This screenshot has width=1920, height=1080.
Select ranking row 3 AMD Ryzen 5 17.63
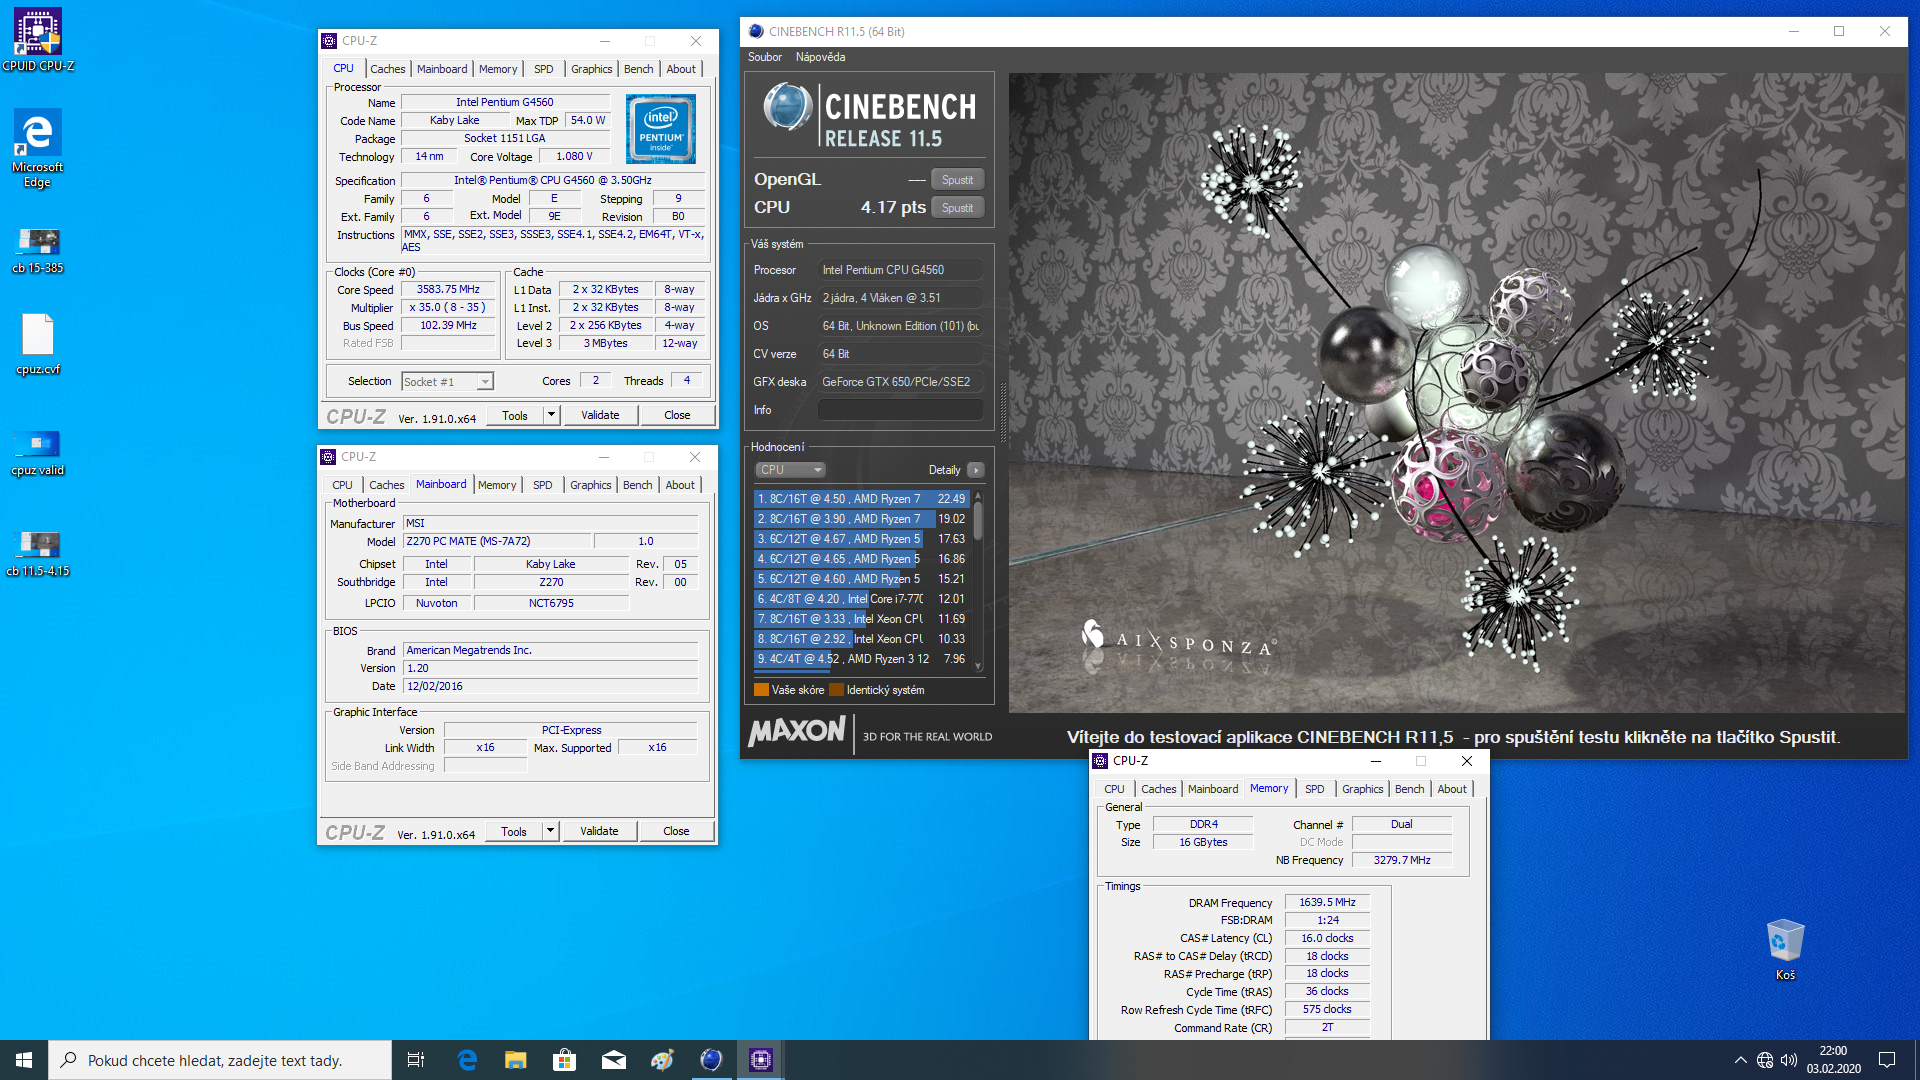(861, 539)
